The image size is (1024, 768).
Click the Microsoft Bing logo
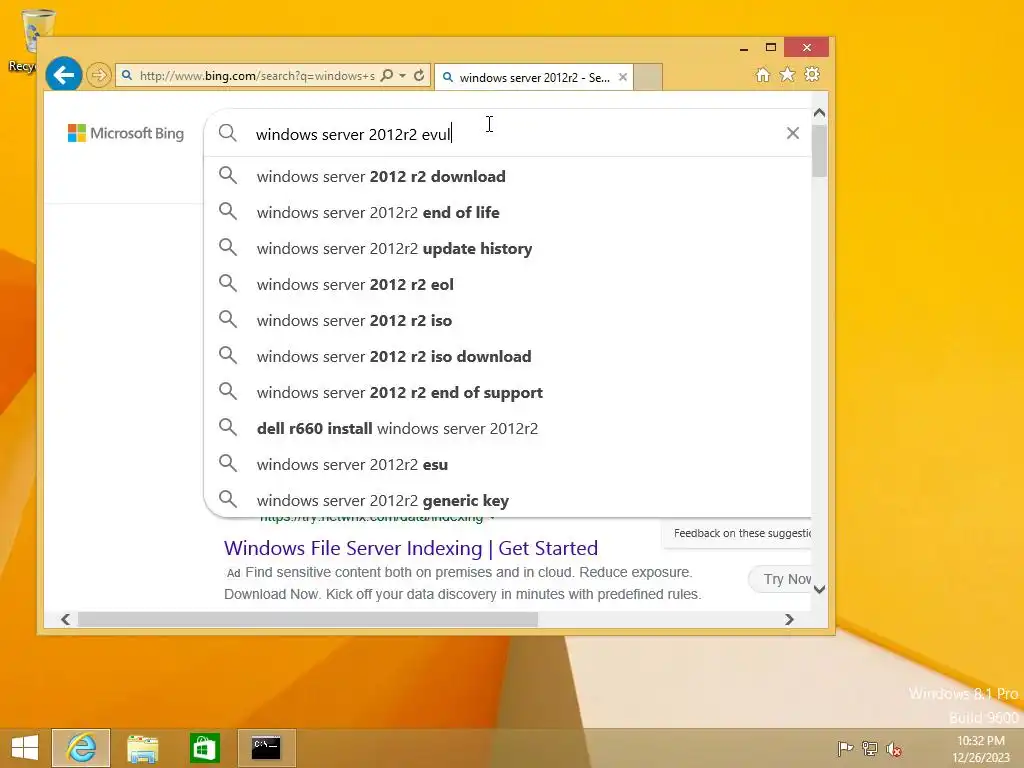coord(126,133)
